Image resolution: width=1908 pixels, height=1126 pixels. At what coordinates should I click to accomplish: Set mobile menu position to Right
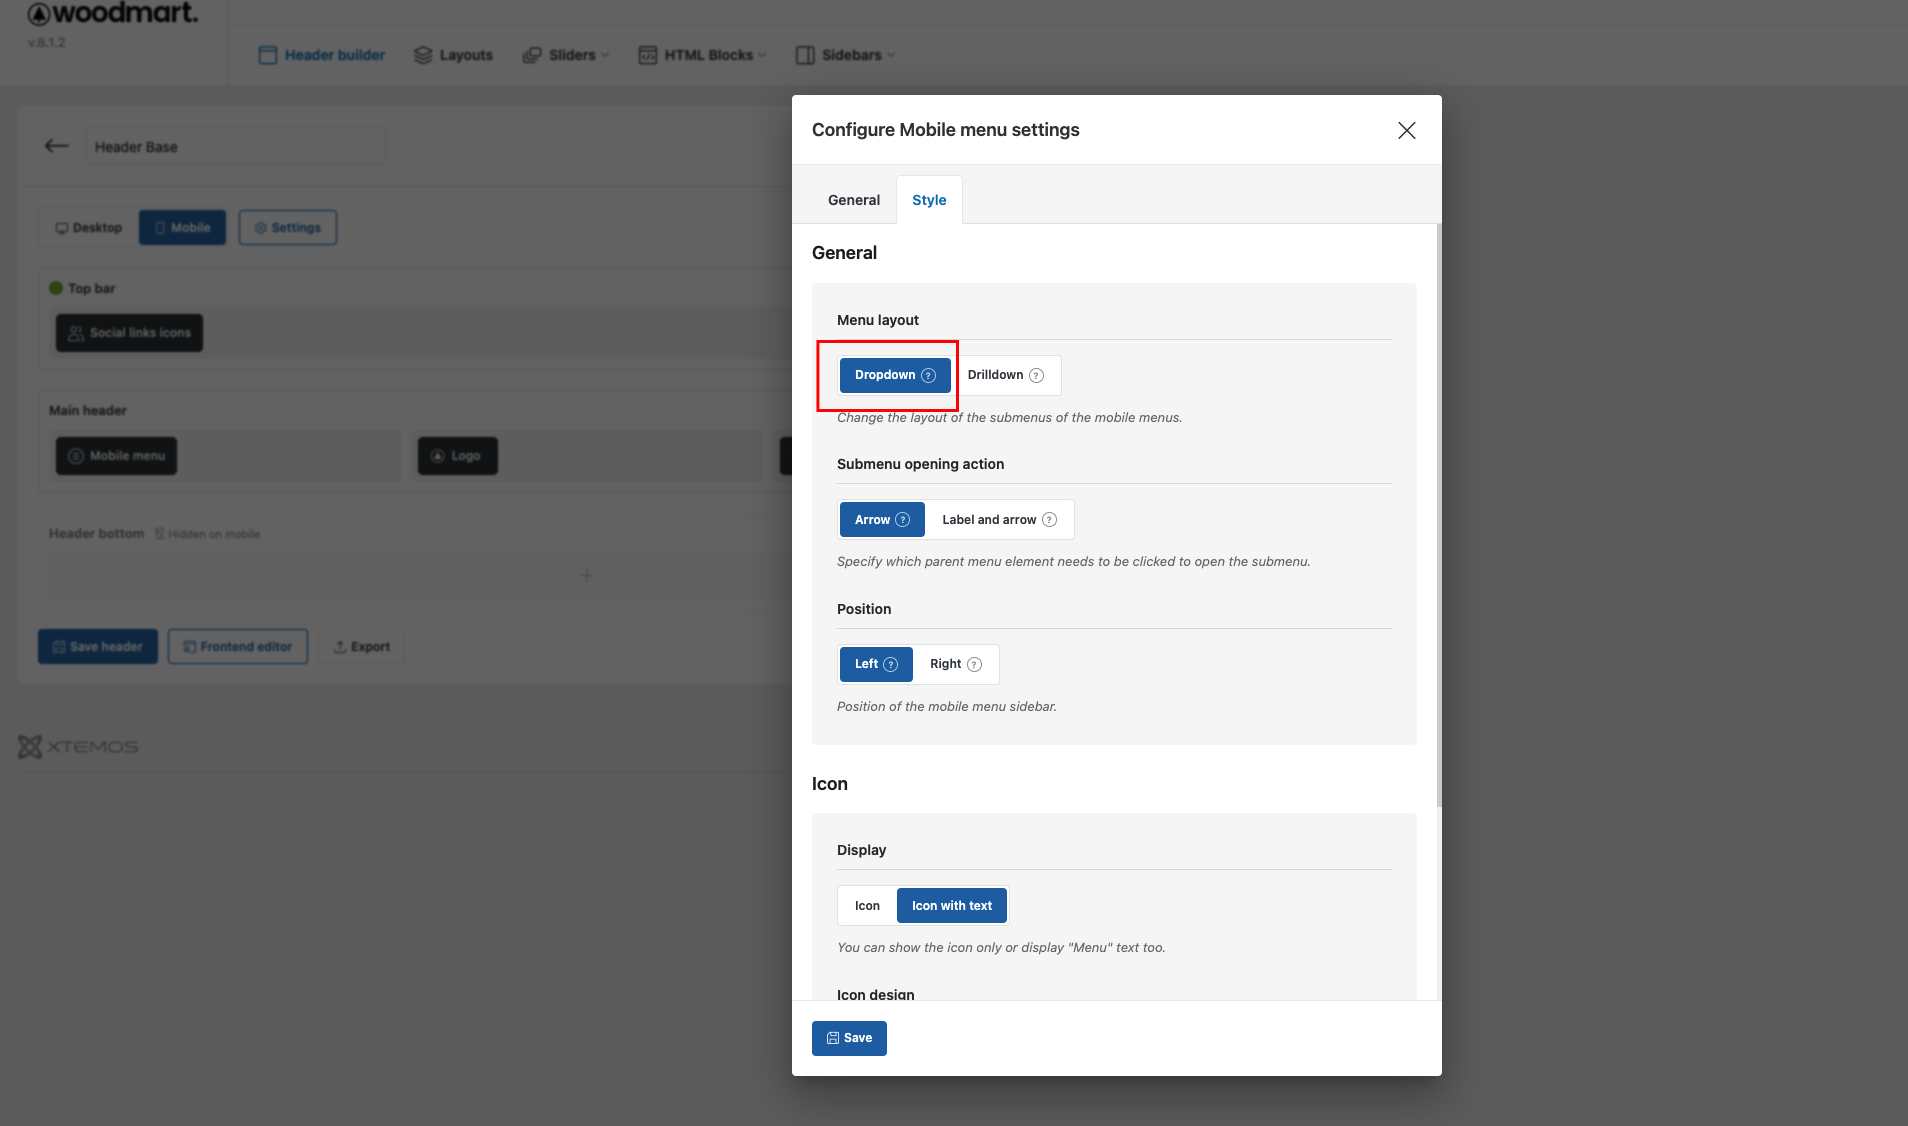956,665
